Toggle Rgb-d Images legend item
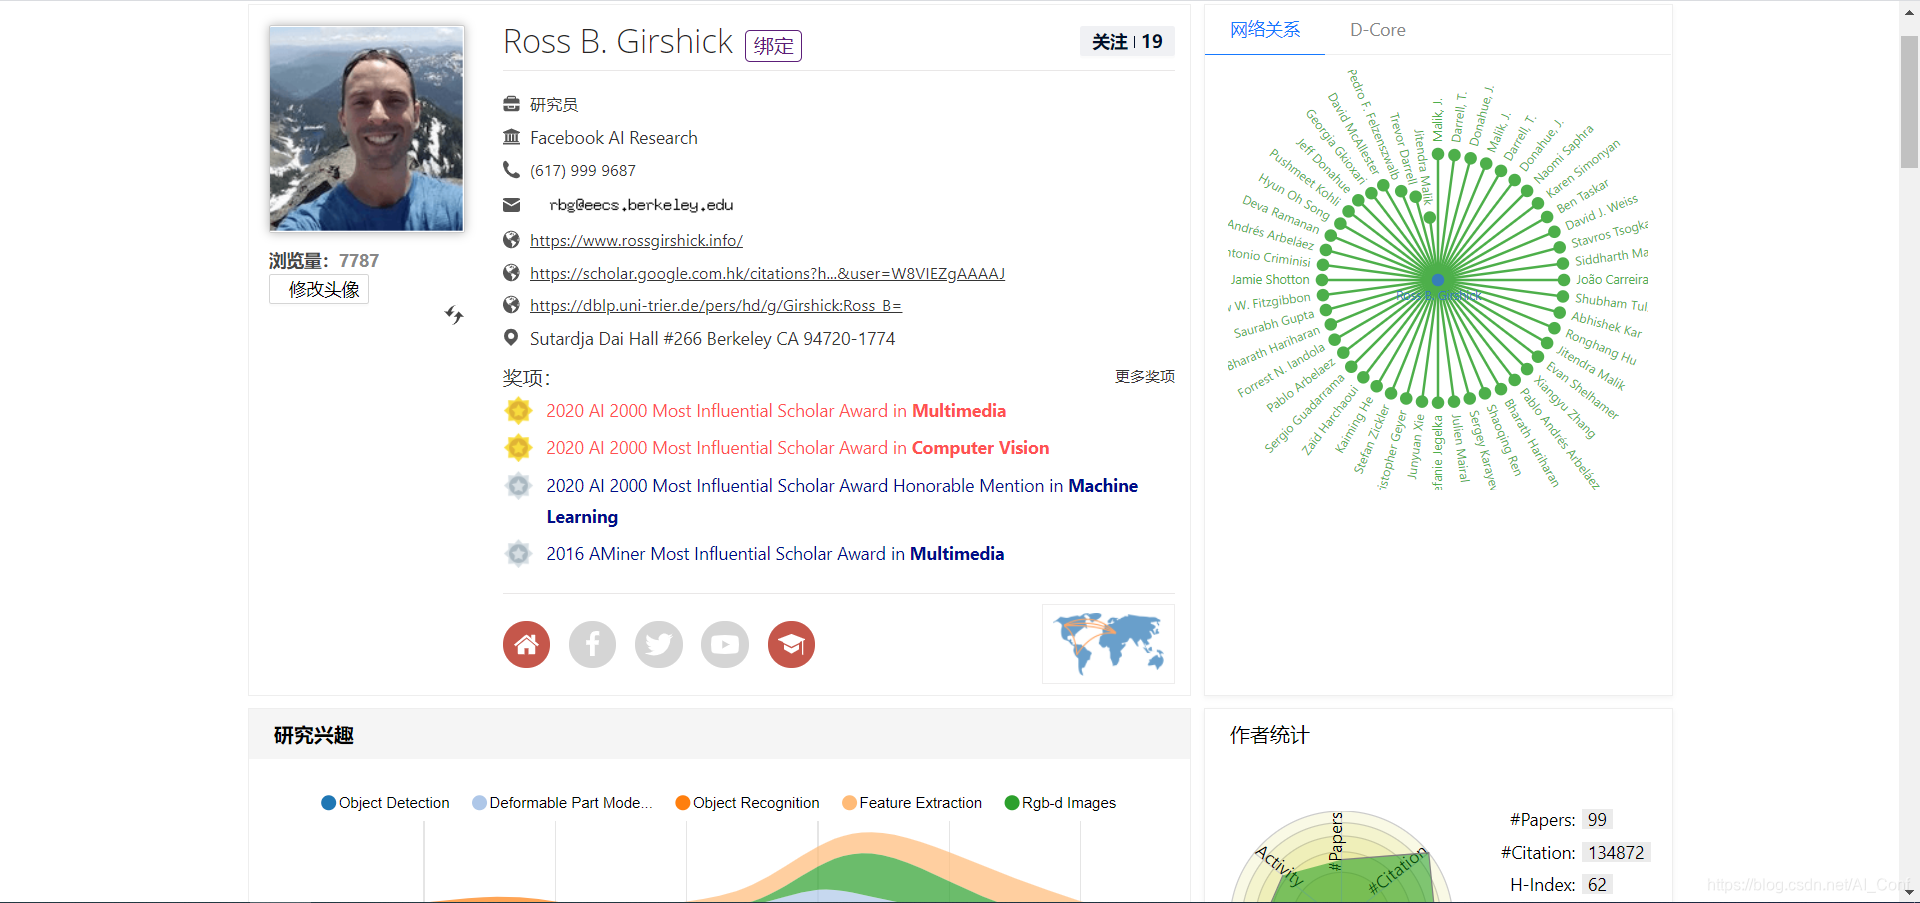This screenshot has width=1920, height=903. pyautogui.click(x=1060, y=803)
